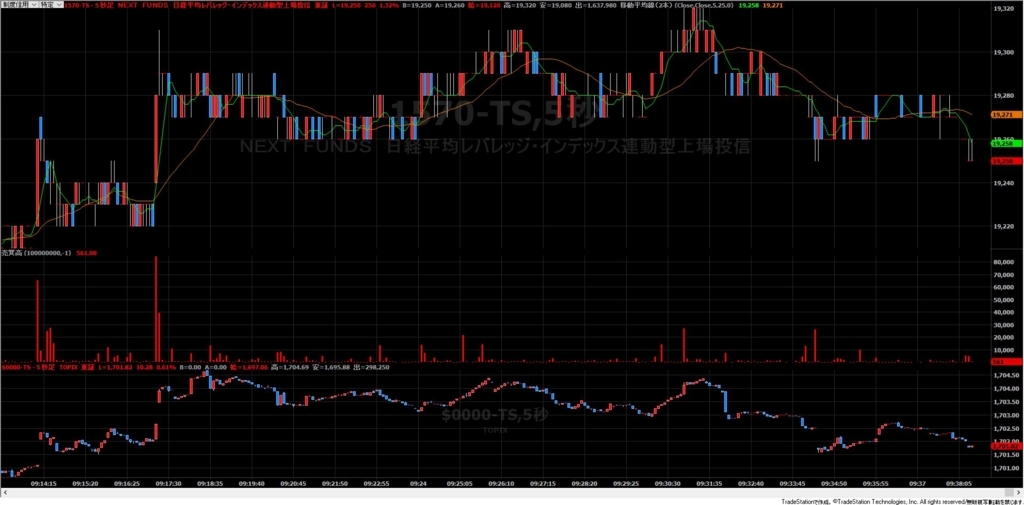Click the 09:24 time axis label

tap(418, 483)
